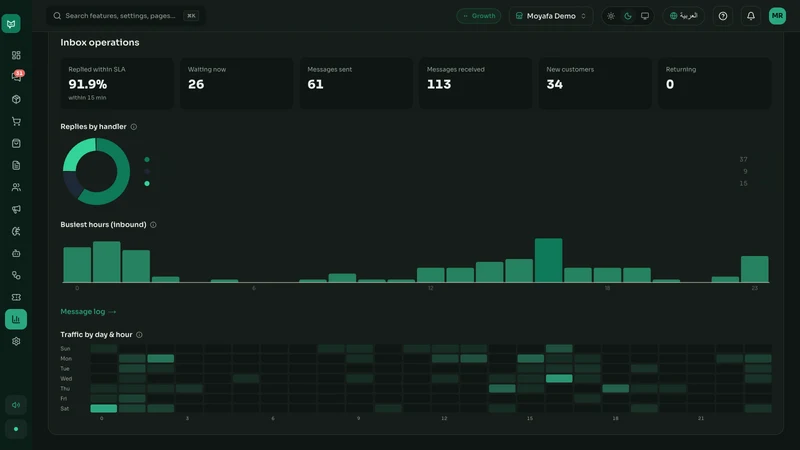Open the campaigns megaphone icon in sidebar
This screenshot has width=800, height=450.
[x=16, y=209]
